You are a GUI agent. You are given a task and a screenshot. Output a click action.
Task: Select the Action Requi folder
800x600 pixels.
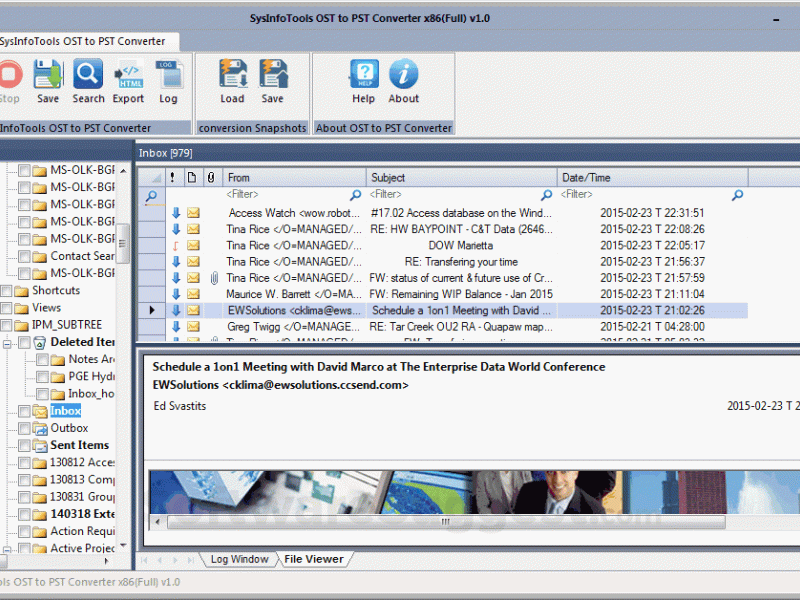(83, 531)
